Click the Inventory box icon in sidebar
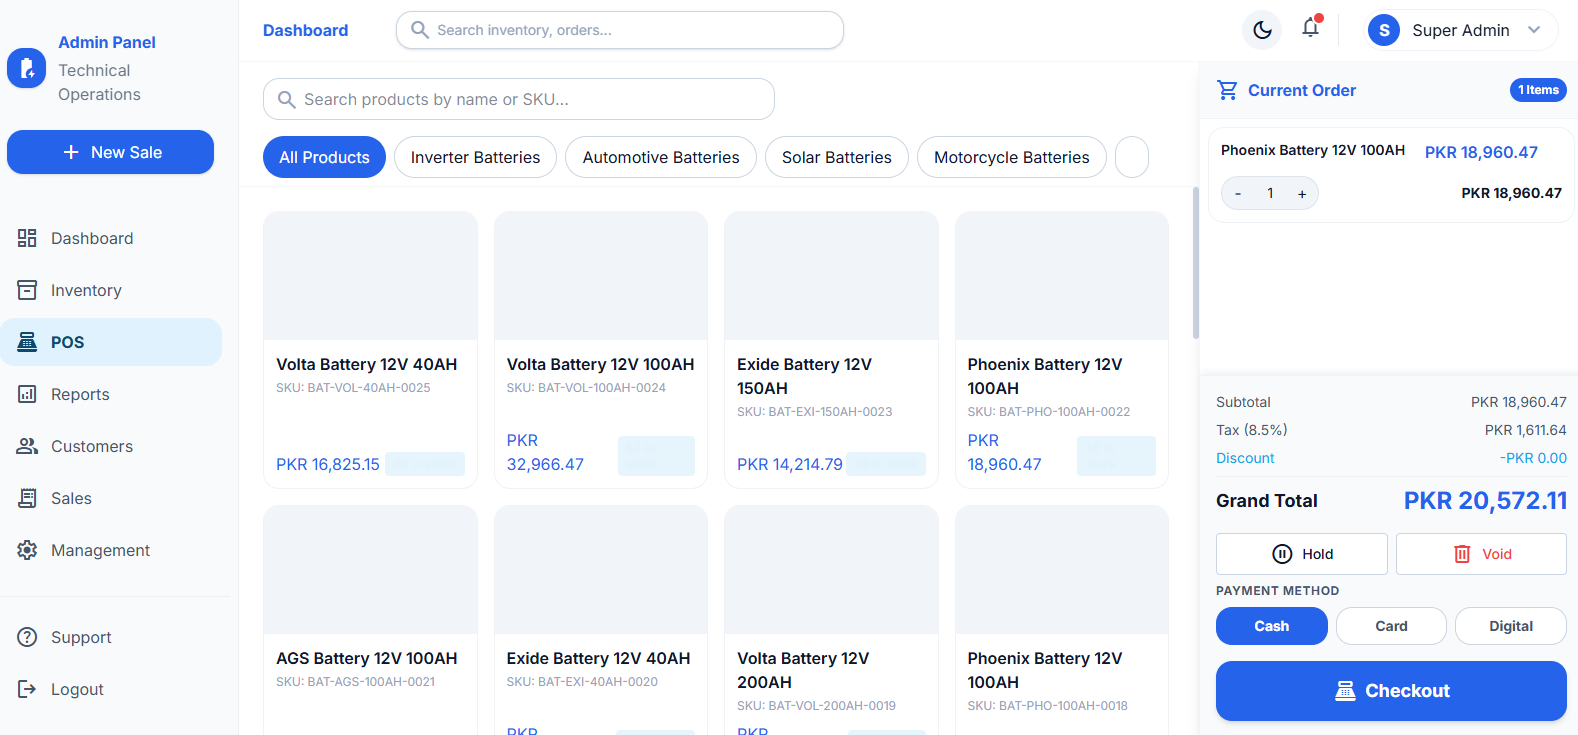The height and width of the screenshot is (735, 1578). click(x=27, y=290)
